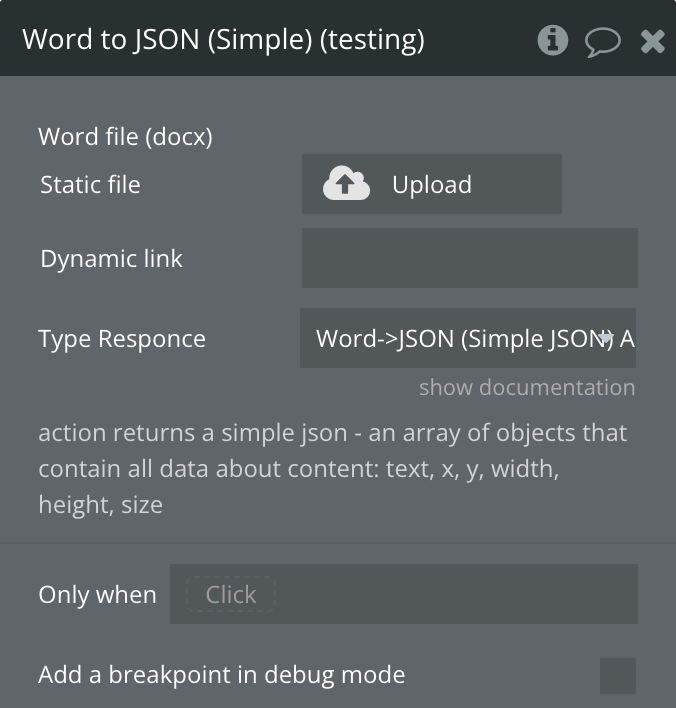The width and height of the screenshot is (676, 708).
Task: Click the dashed Click placeholder box
Action: (230, 594)
